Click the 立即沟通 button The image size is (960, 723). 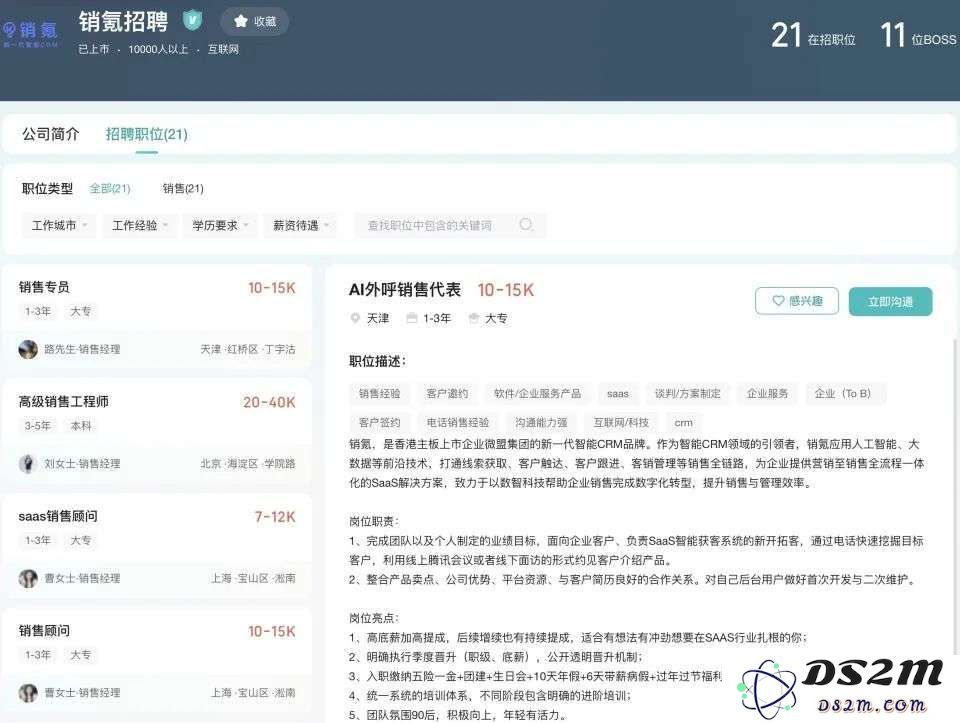click(x=890, y=301)
